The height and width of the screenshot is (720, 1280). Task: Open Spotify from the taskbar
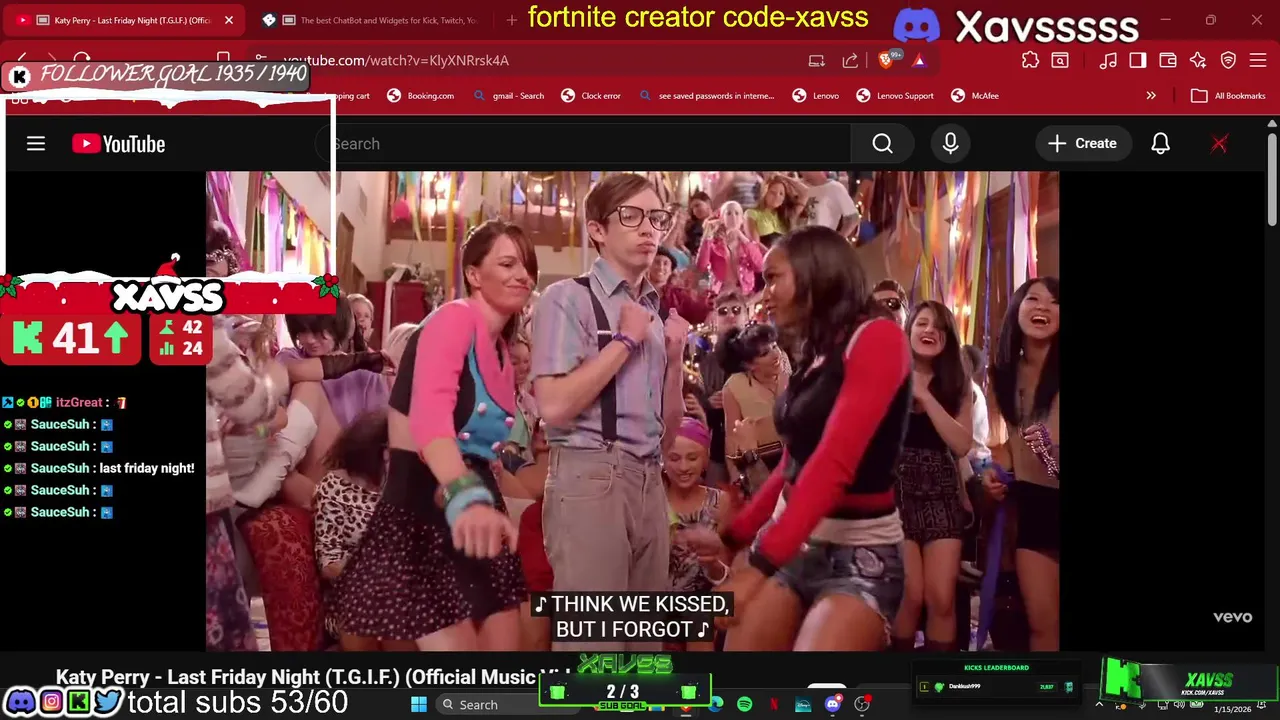744,705
